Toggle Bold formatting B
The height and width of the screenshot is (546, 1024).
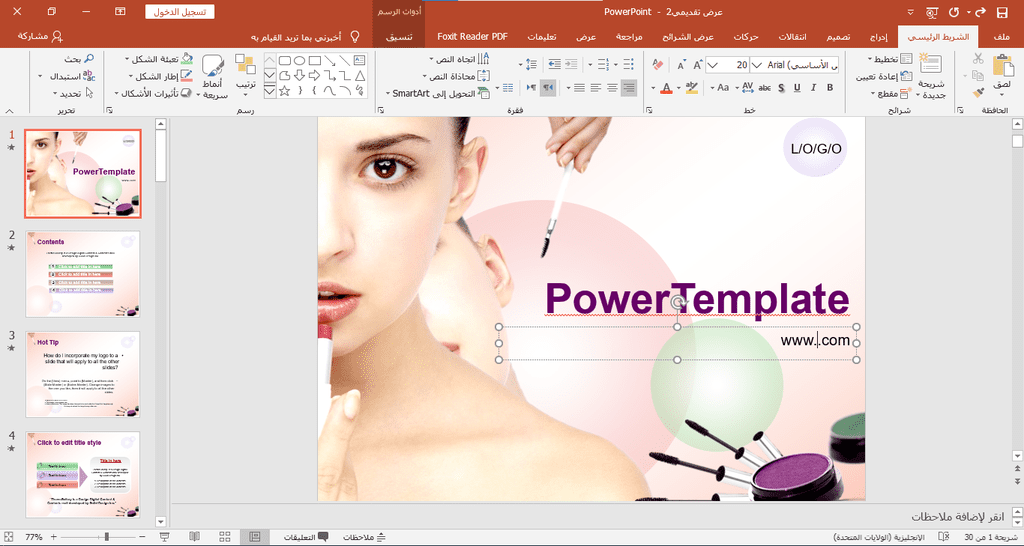tap(830, 88)
